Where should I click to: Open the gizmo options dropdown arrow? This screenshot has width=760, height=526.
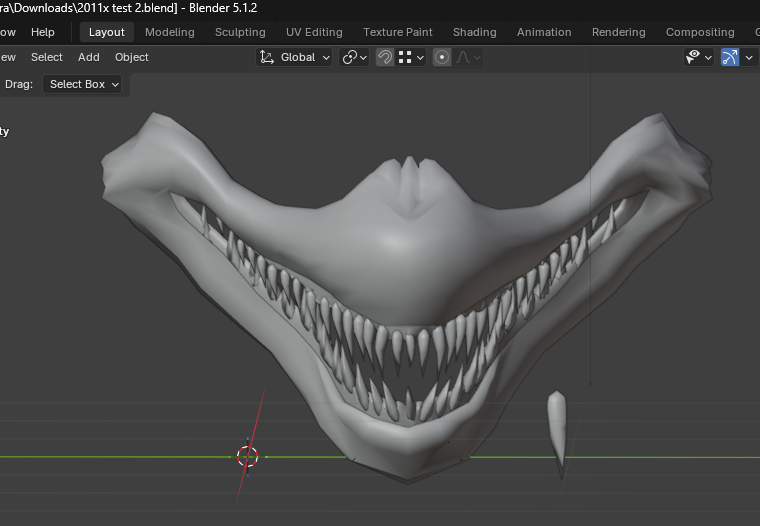click(749, 57)
